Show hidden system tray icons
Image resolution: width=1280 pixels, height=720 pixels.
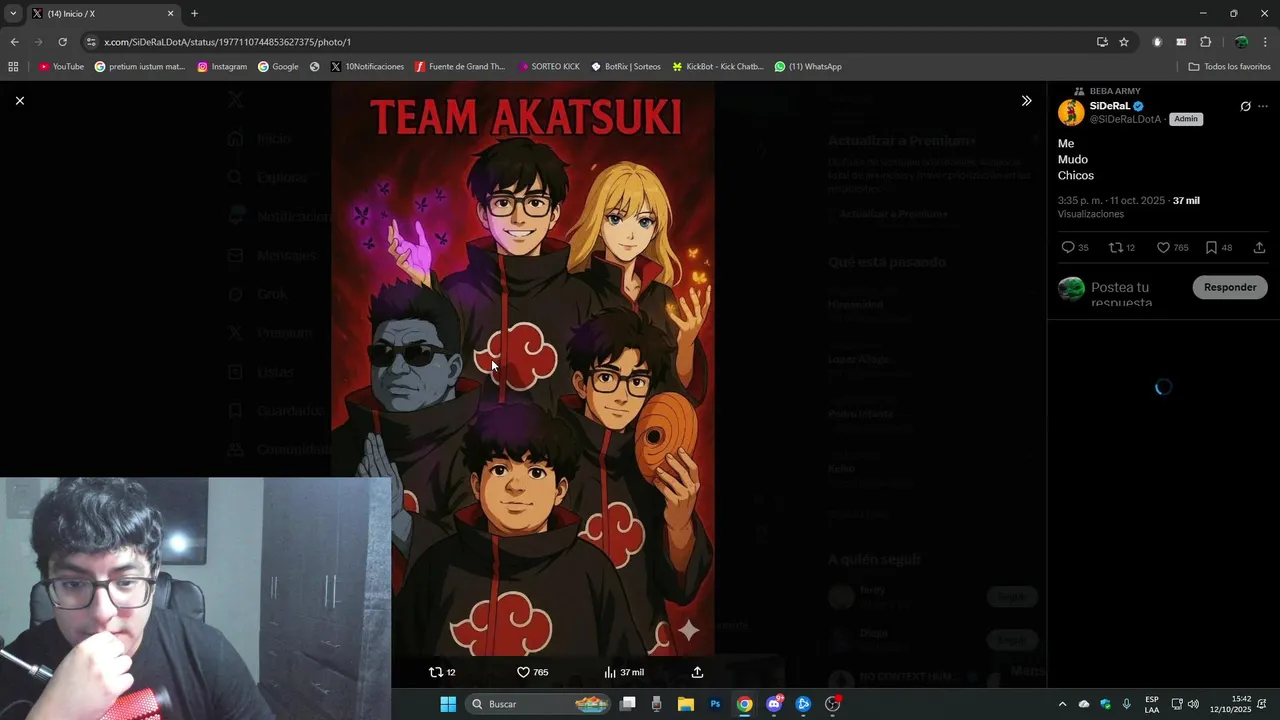click(x=1062, y=704)
